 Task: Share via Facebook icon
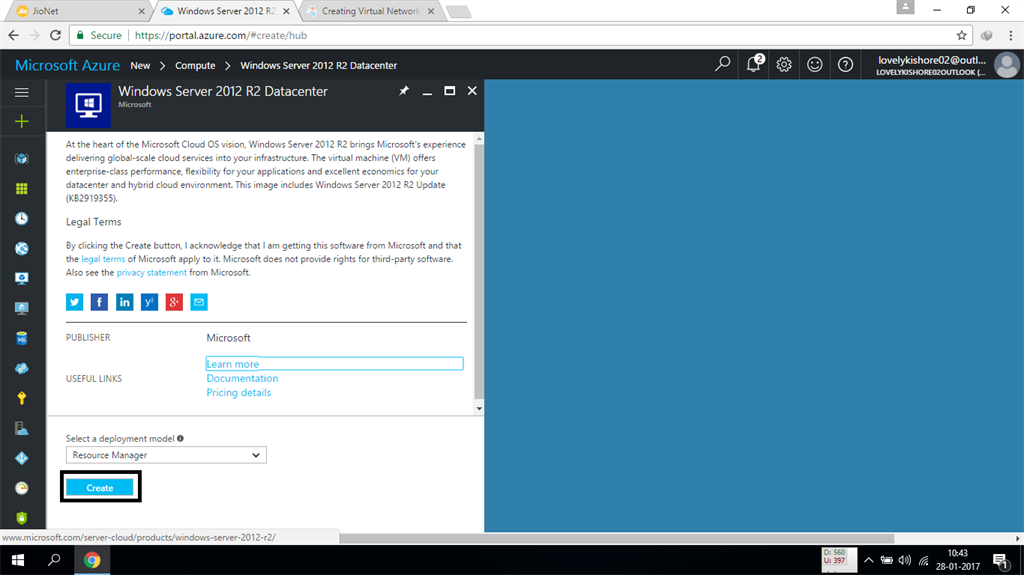(99, 302)
